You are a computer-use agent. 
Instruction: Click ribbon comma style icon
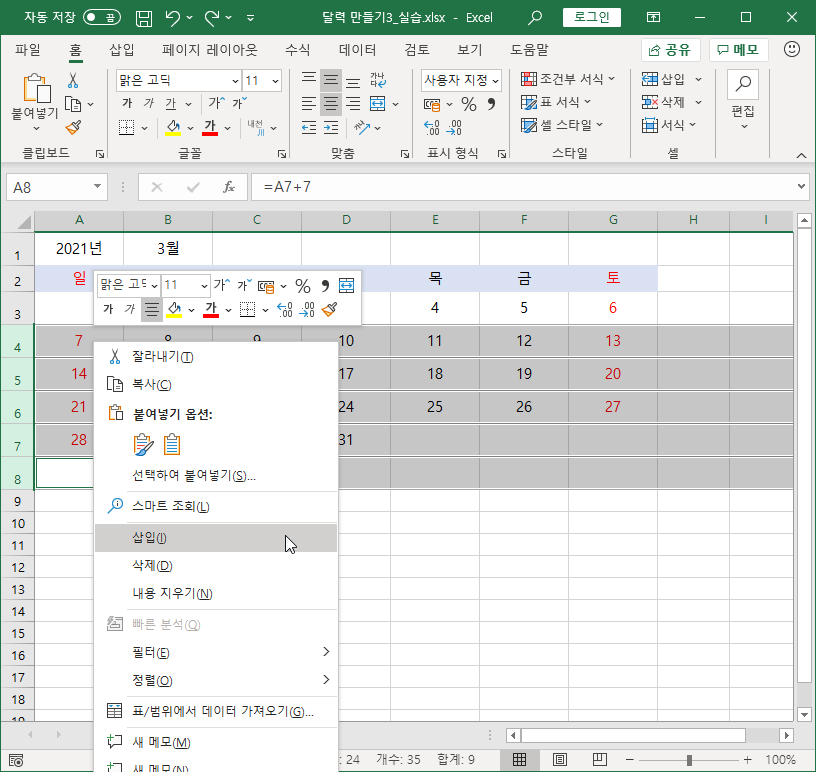491,104
